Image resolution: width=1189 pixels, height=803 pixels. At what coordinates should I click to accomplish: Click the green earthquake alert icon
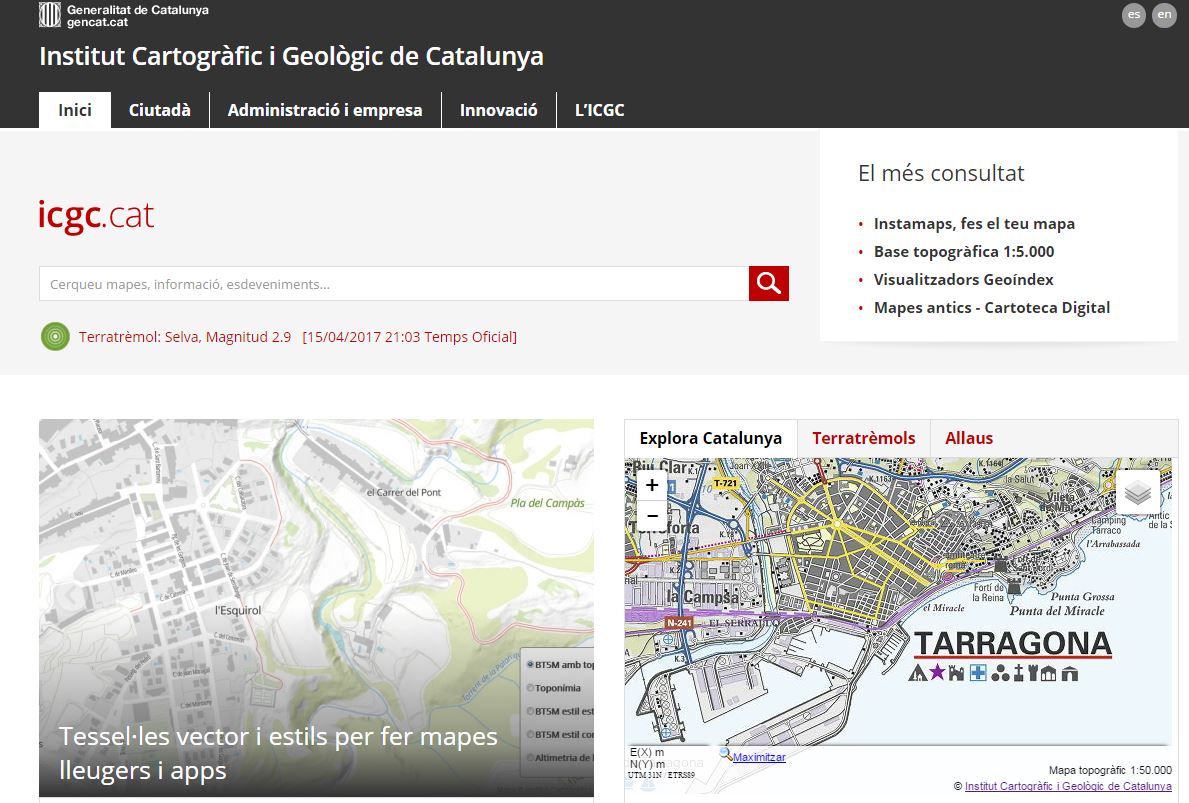point(55,337)
